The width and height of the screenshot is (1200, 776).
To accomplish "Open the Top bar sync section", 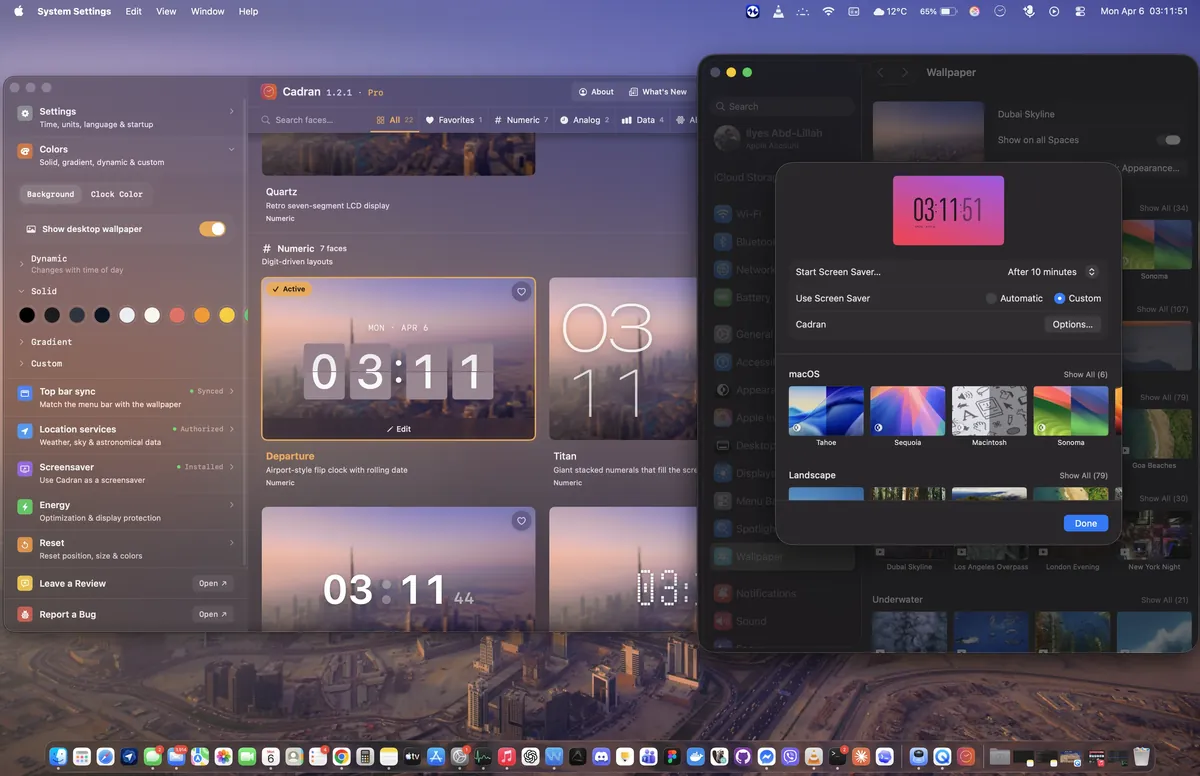I will click(x=125, y=397).
